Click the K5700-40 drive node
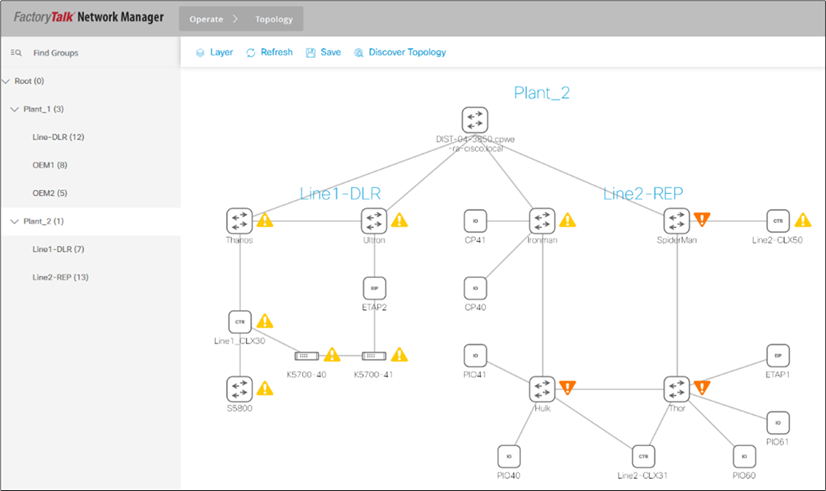 (x=307, y=356)
